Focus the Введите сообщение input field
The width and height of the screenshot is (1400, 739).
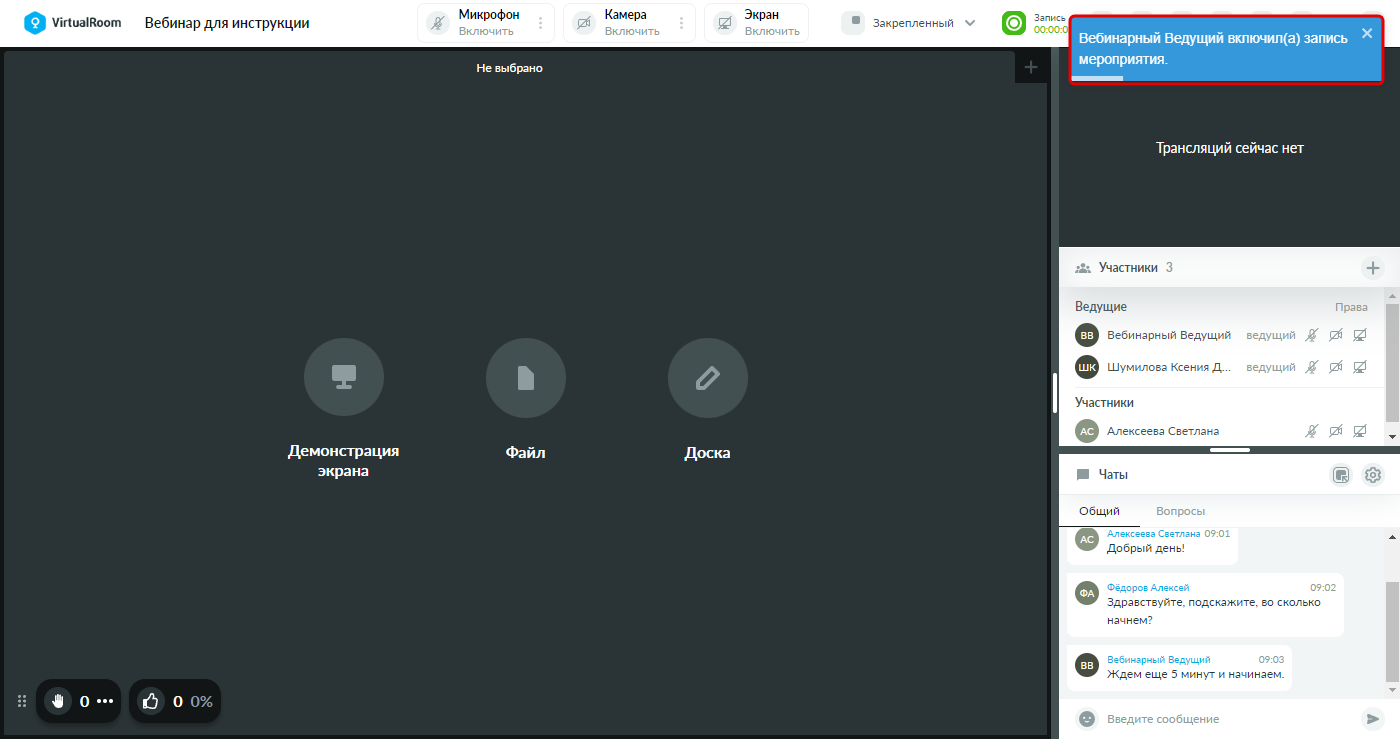click(x=1229, y=719)
